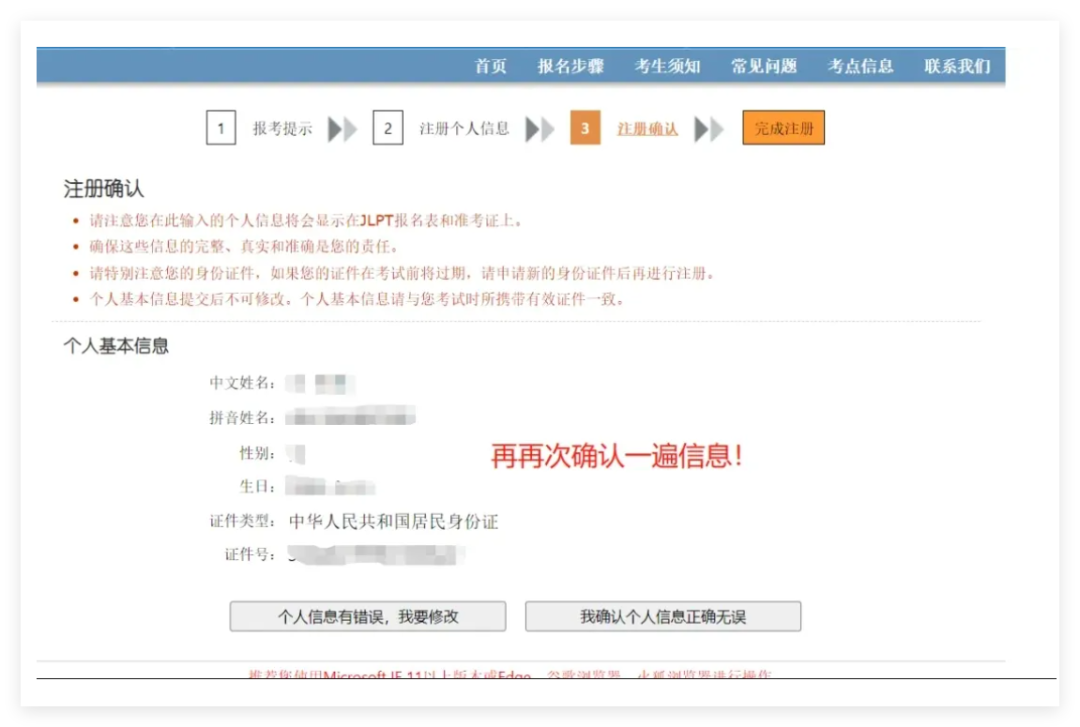Click arrows after 注册个人信息 step
Image resolution: width=1080 pixels, height=727 pixels.
tap(540, 129)
